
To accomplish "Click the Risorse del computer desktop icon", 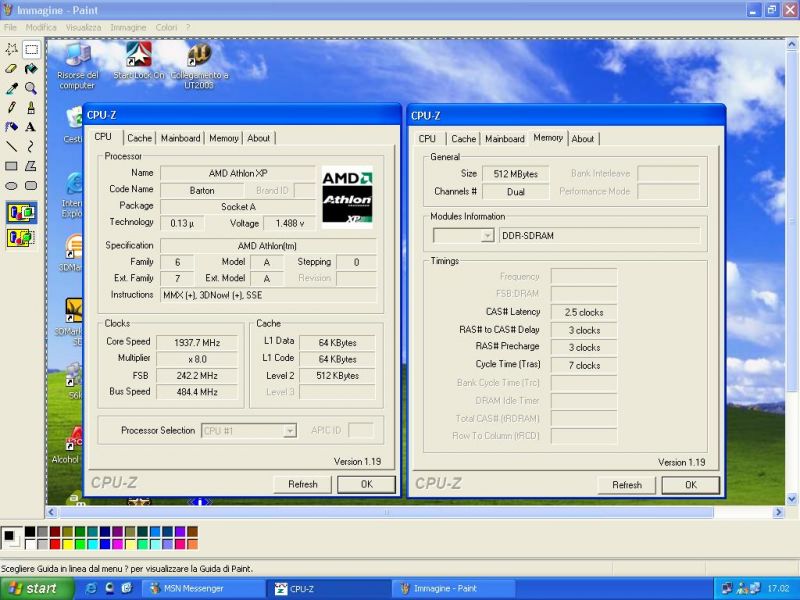I will pos(78,66).
